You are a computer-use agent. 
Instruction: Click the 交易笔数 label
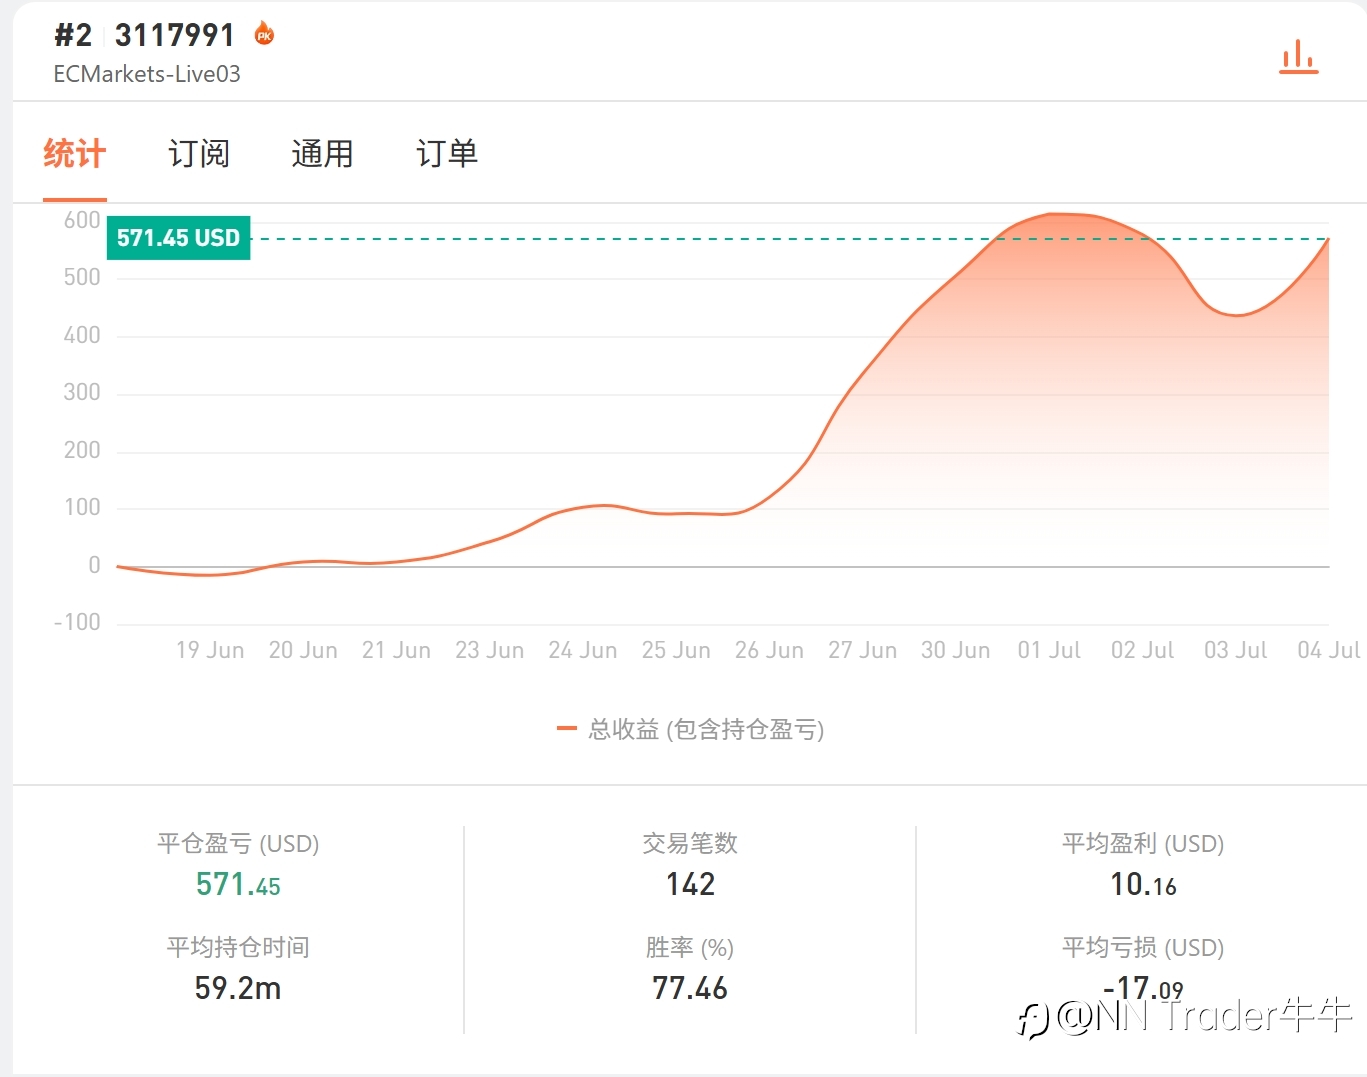pyautogui.click(x=690, y=843)
